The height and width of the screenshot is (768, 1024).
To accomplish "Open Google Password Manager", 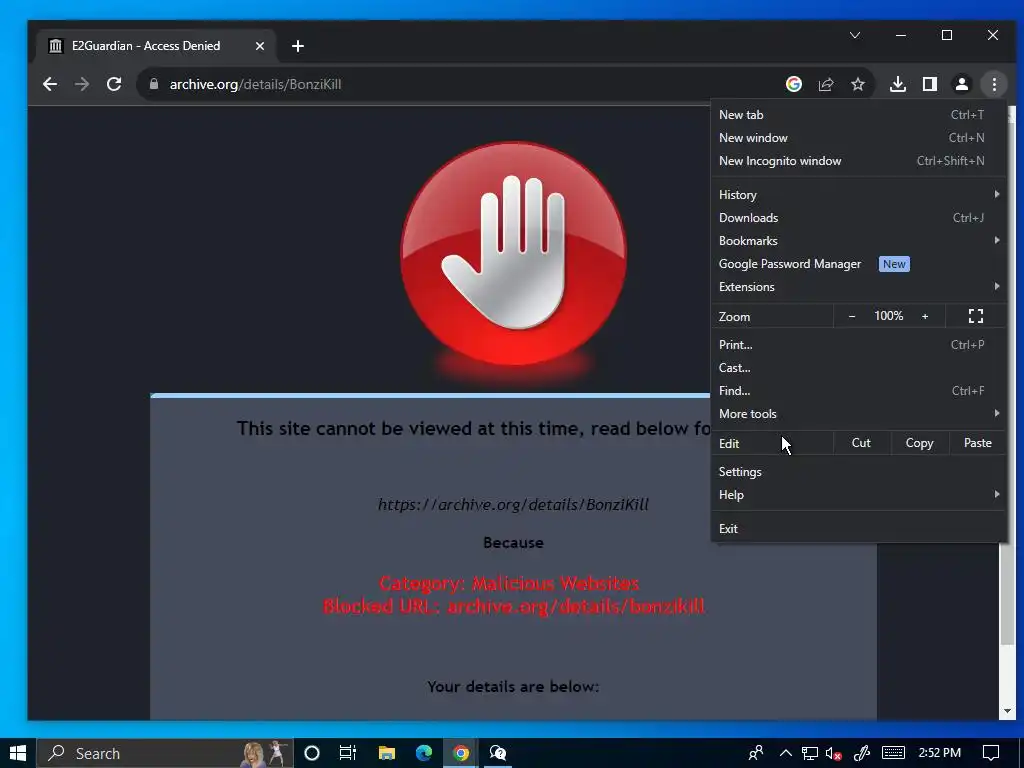I will pos(857,264).
